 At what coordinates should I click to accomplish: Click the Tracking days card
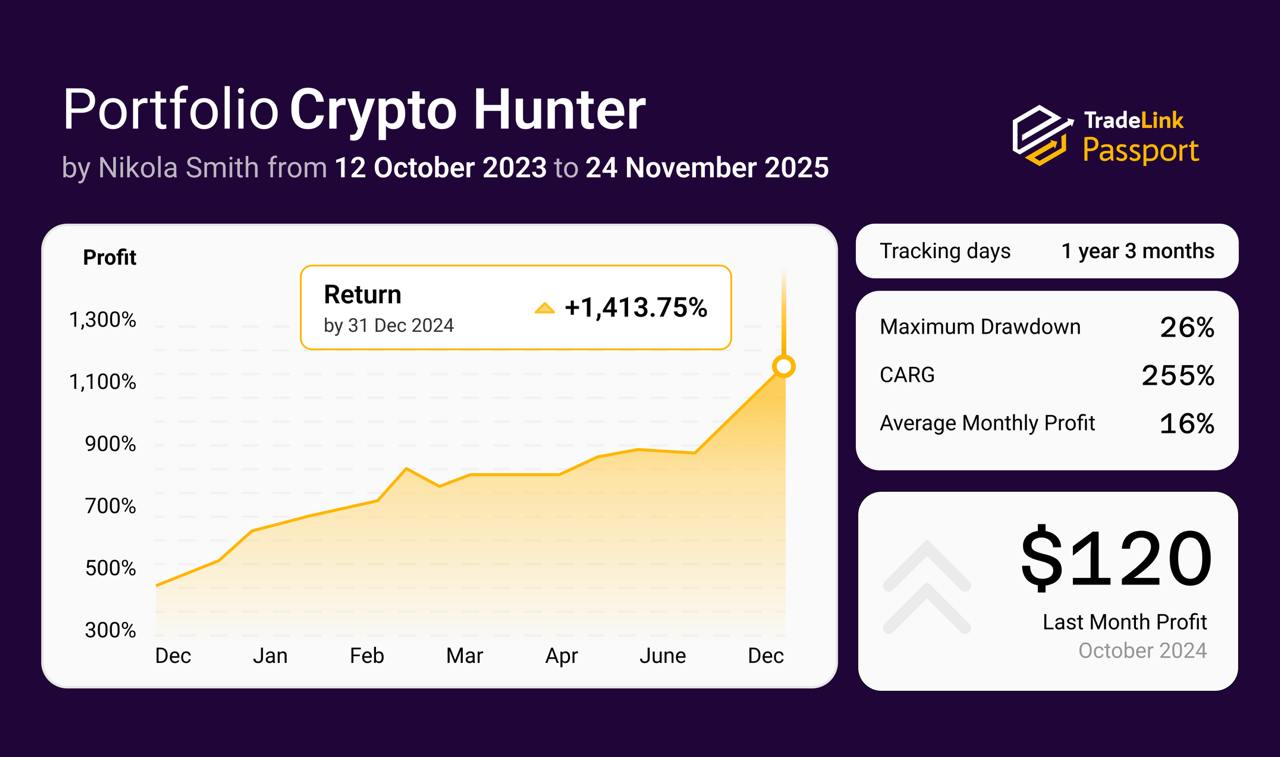pyautogui.click(x=1047, y=251)
